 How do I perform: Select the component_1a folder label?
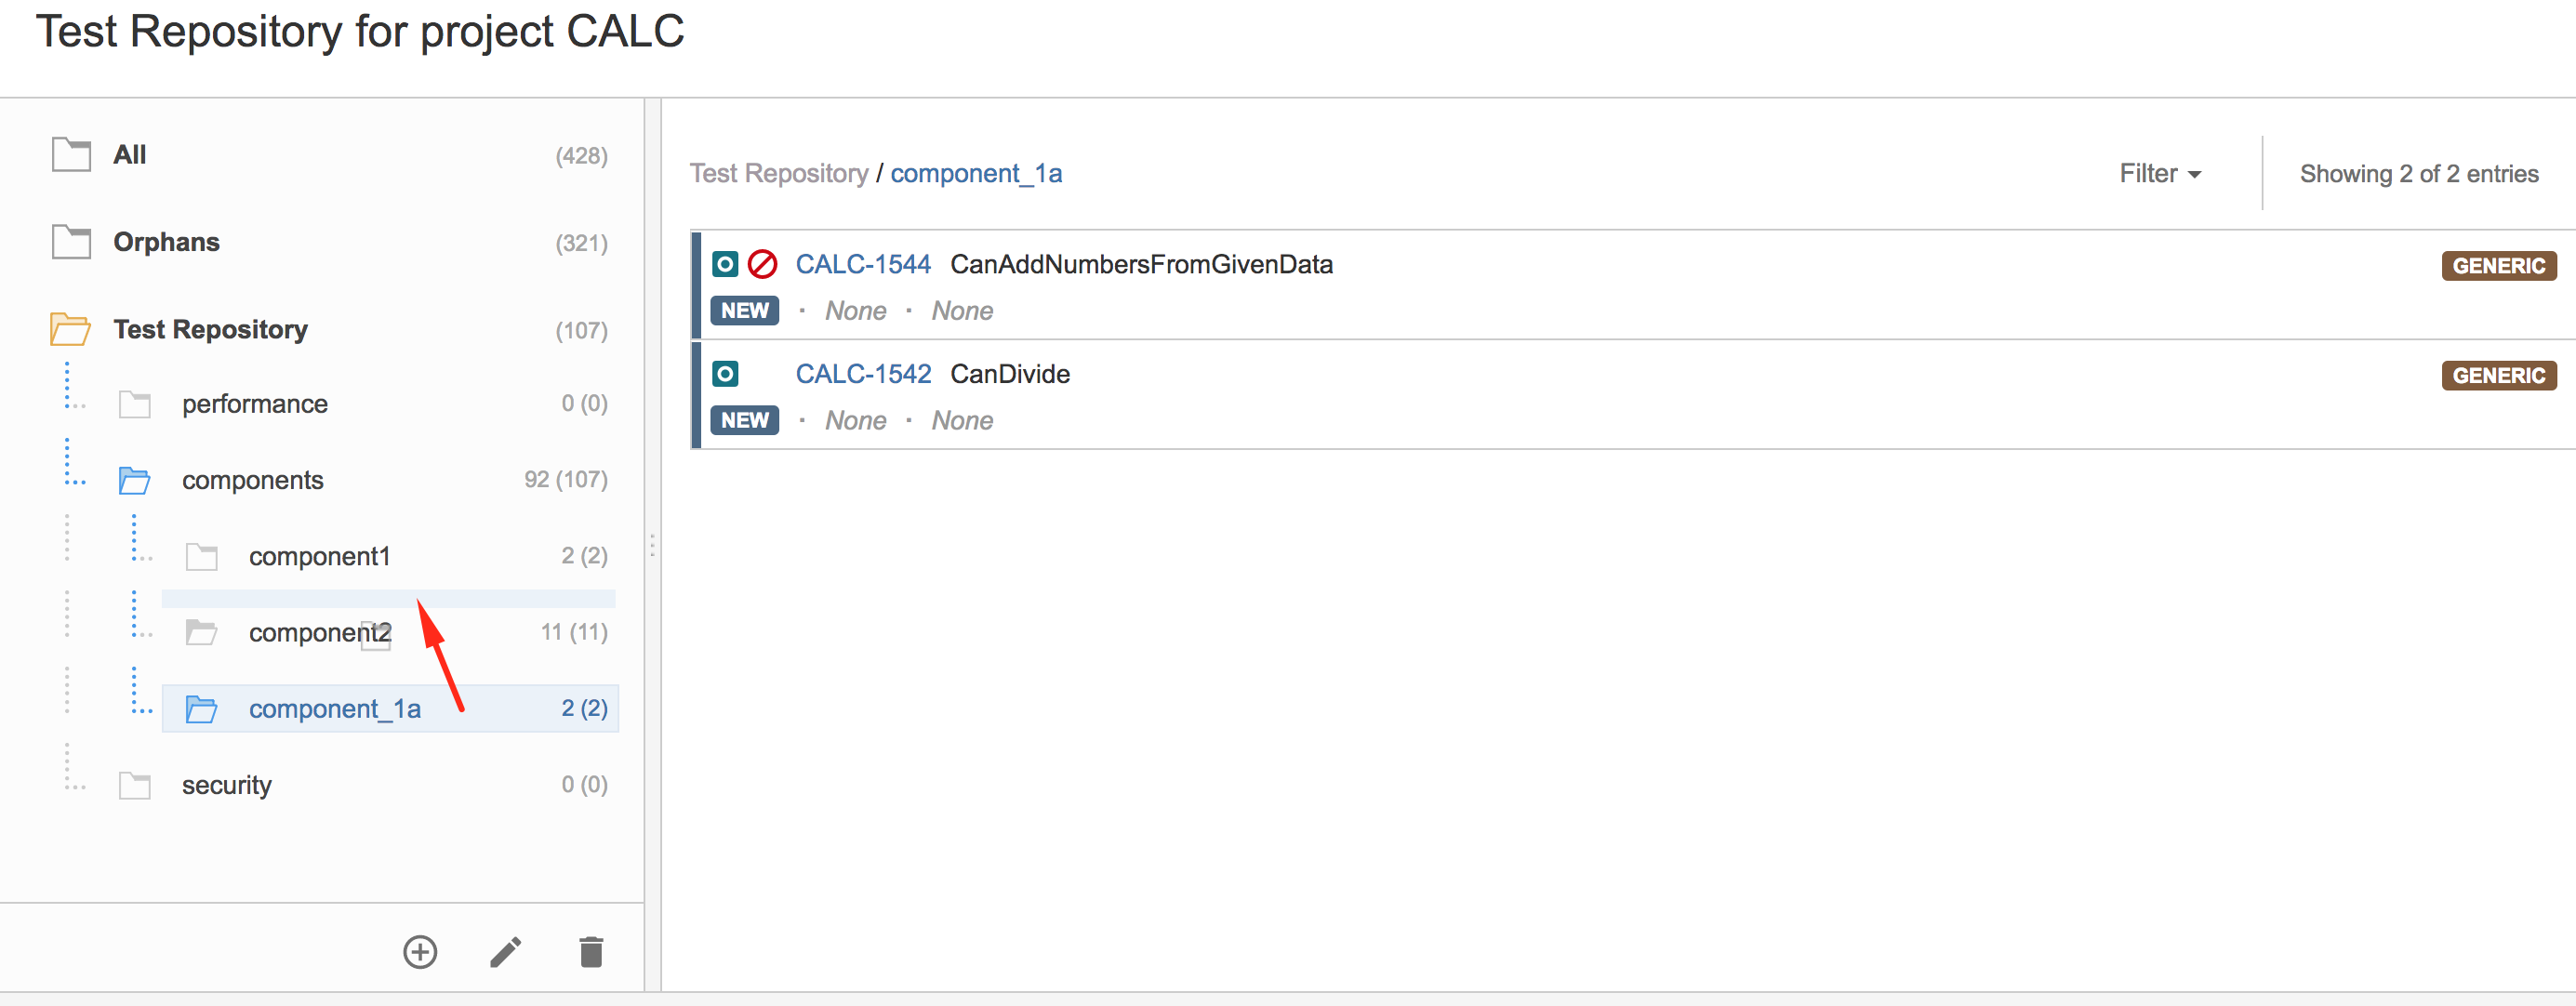tap(335, 709)
